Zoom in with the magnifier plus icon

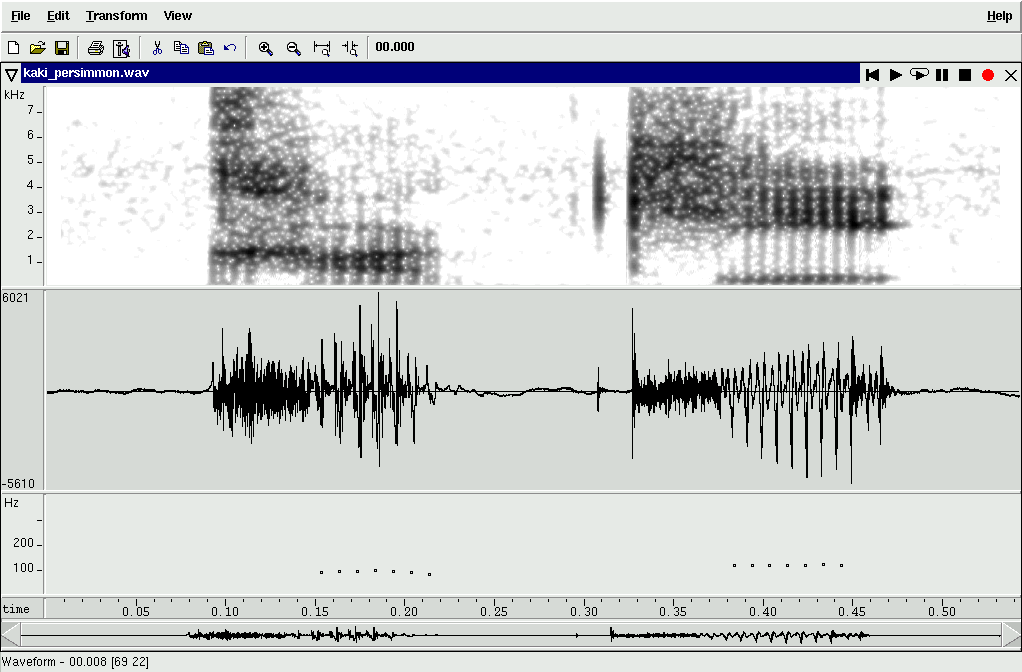266,47
